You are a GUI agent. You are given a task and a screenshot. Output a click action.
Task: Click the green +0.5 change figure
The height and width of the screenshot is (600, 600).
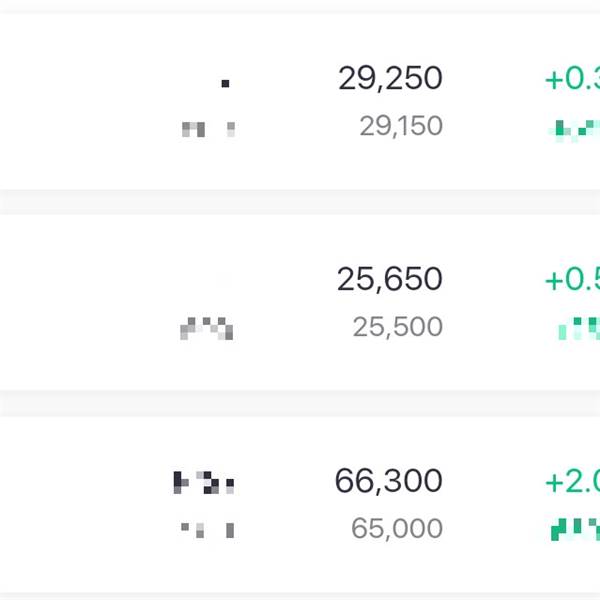point(572,280)
